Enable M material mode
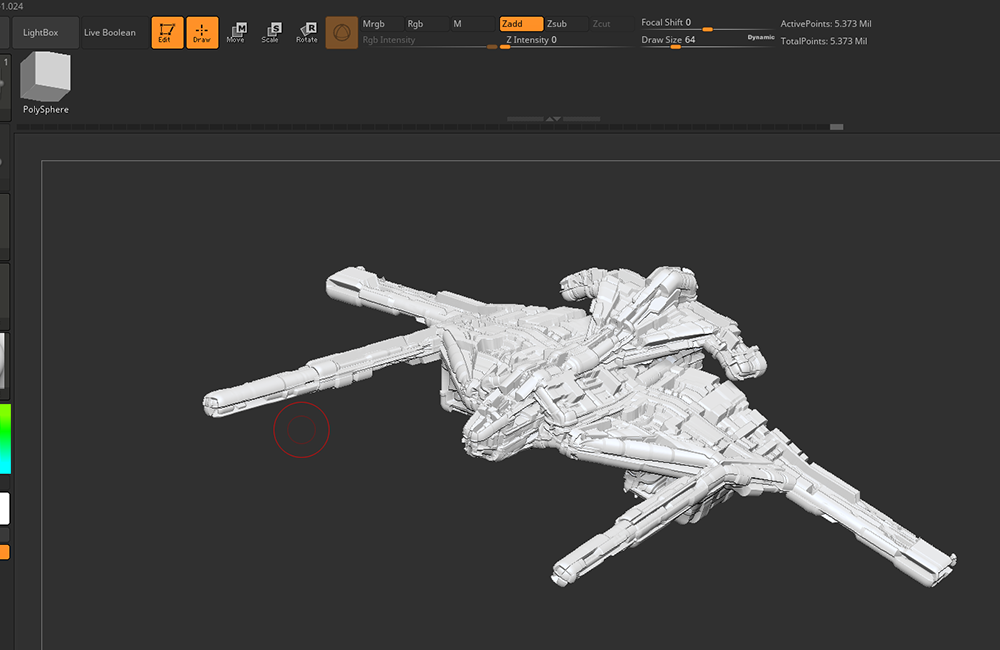Image resolution: width=1000 pixels, height=650 pixels. coord(473,24)
